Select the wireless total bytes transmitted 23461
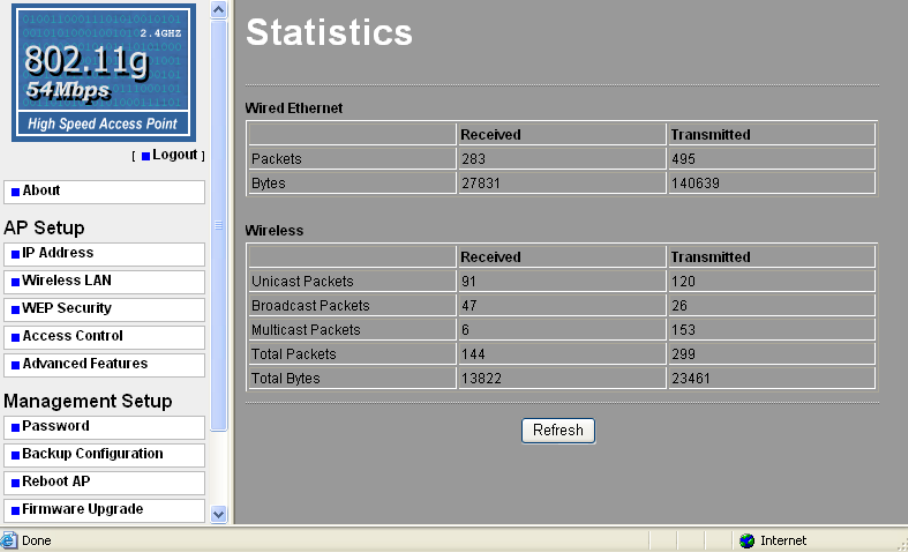 (691, 378)
